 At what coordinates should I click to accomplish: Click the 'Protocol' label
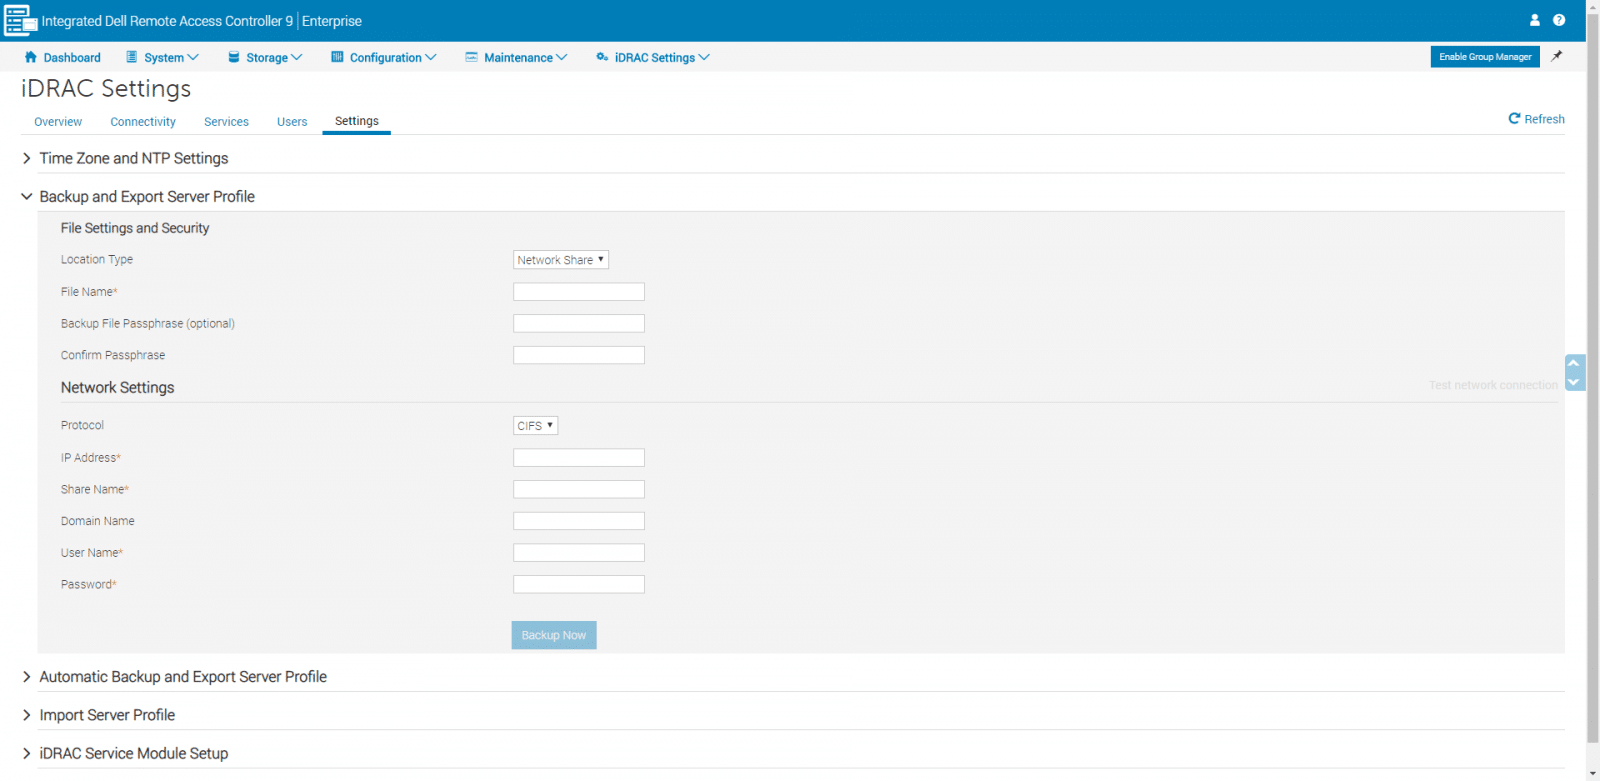point(82,426)
